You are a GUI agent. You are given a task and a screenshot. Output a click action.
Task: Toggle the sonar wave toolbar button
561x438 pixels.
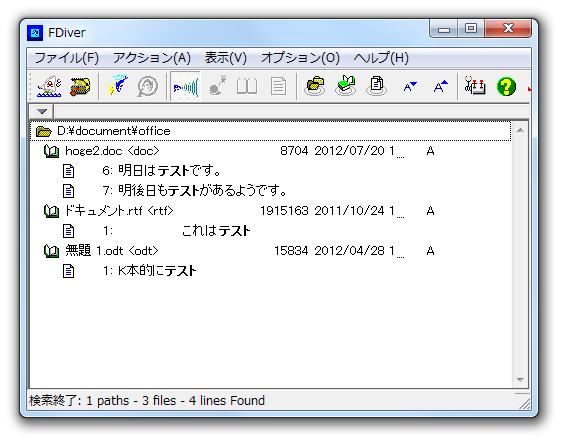[185, 87]
